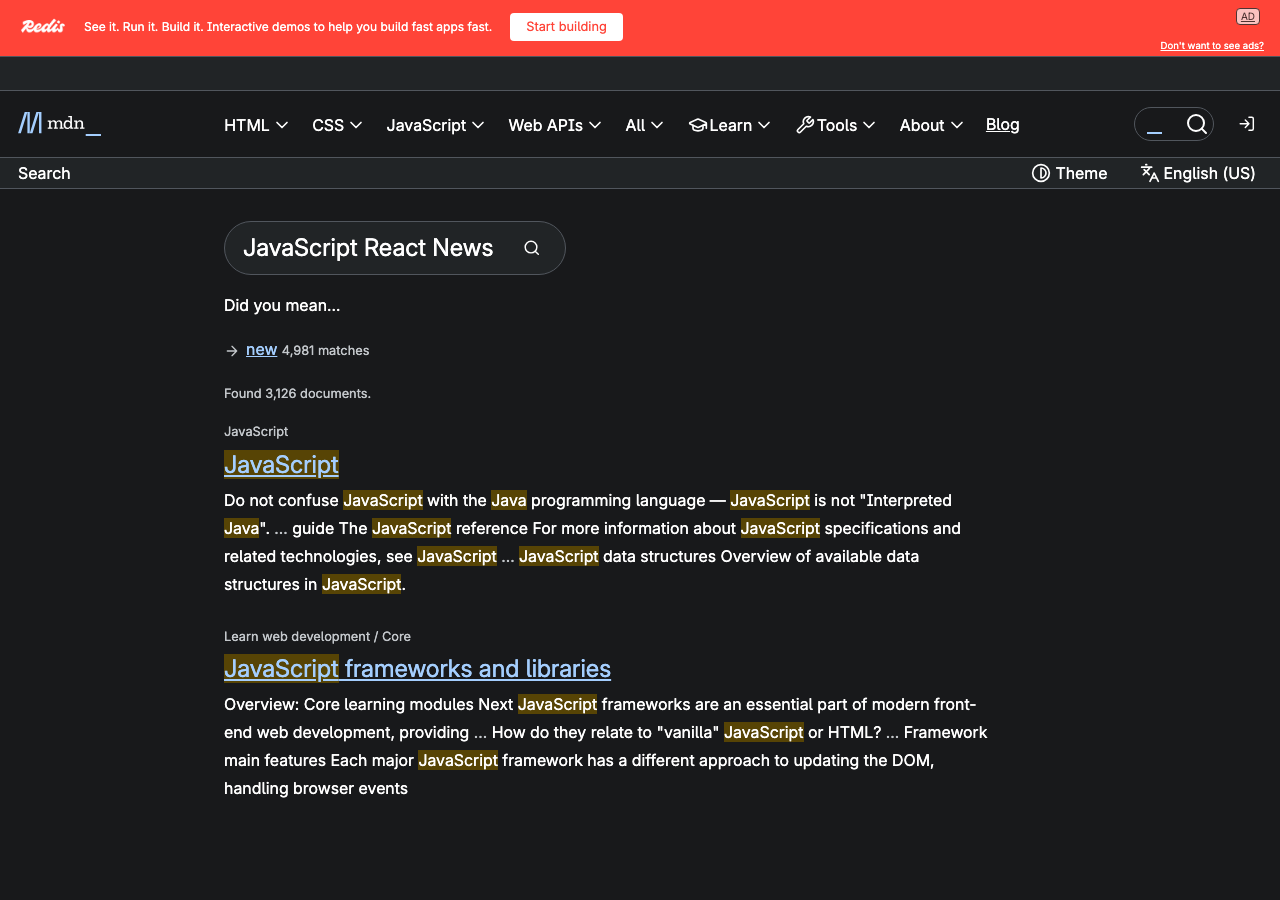Click the graduation cap icon on Learn menu
The width and height of the screenshot is (1280, 900).
coord(698,125)
